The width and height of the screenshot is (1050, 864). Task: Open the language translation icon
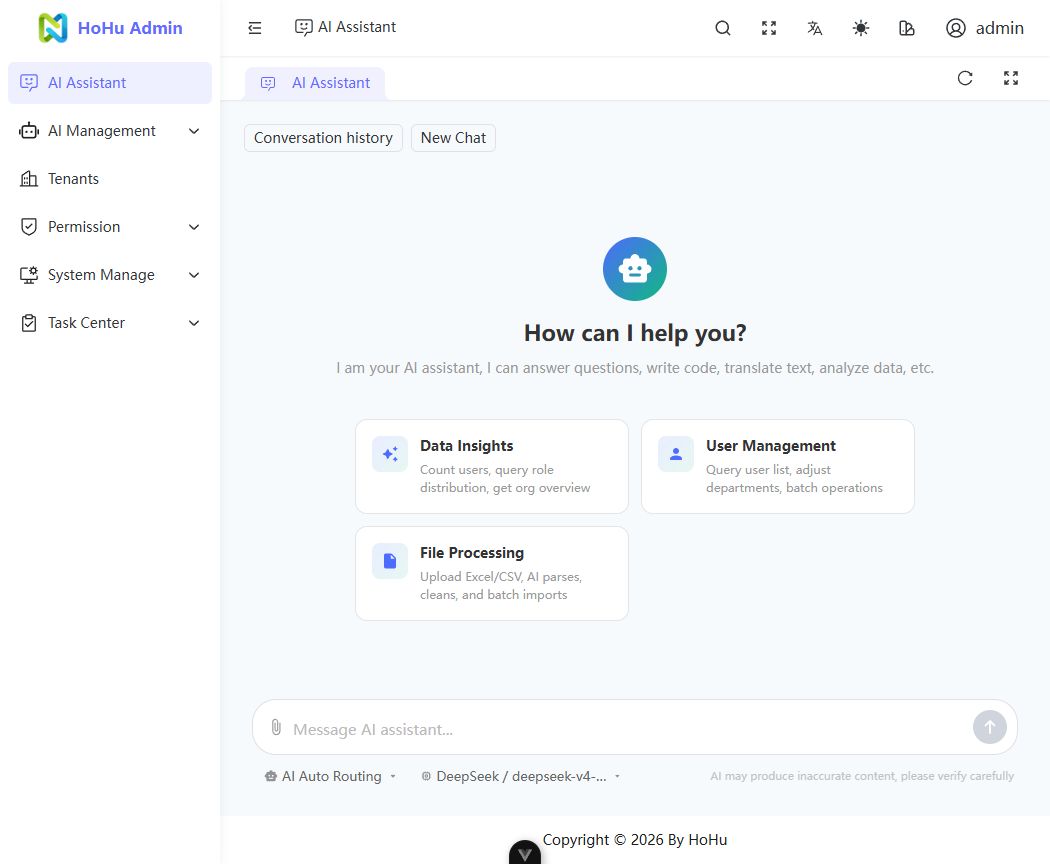814,27
